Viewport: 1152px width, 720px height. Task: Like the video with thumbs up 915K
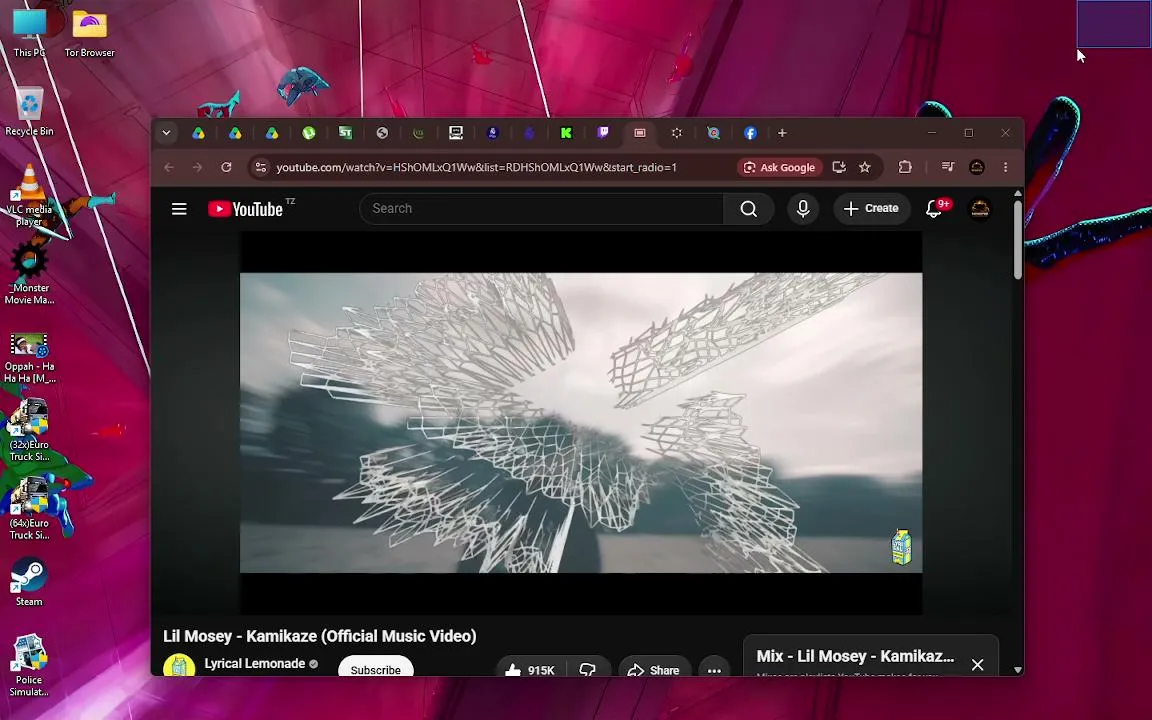(530, 670)
